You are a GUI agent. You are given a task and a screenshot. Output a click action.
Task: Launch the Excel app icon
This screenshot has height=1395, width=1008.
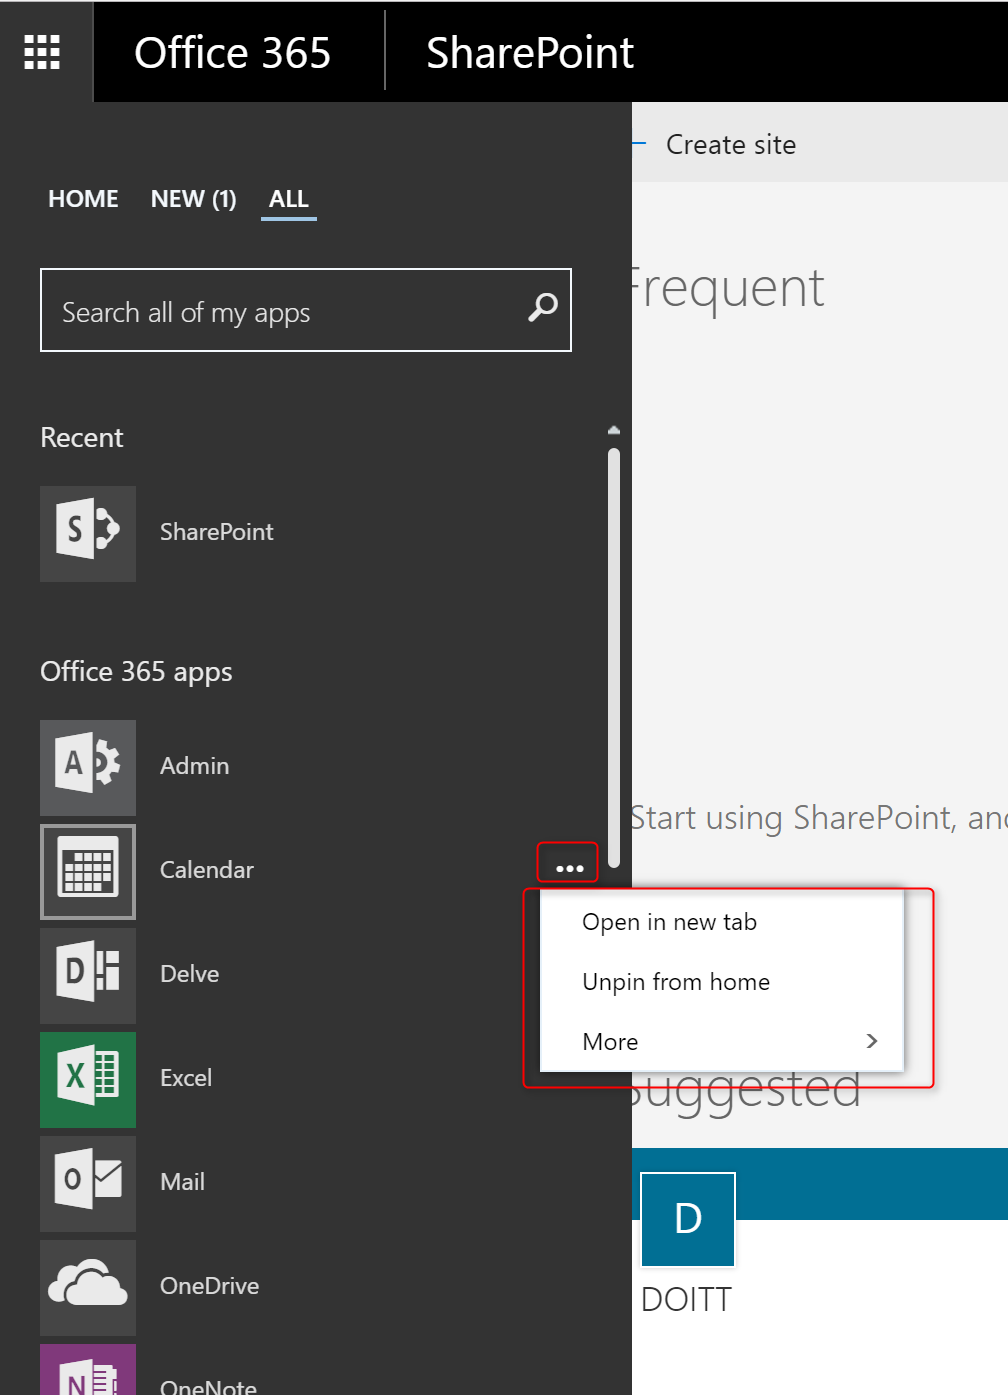click(x=88, y=1079)
